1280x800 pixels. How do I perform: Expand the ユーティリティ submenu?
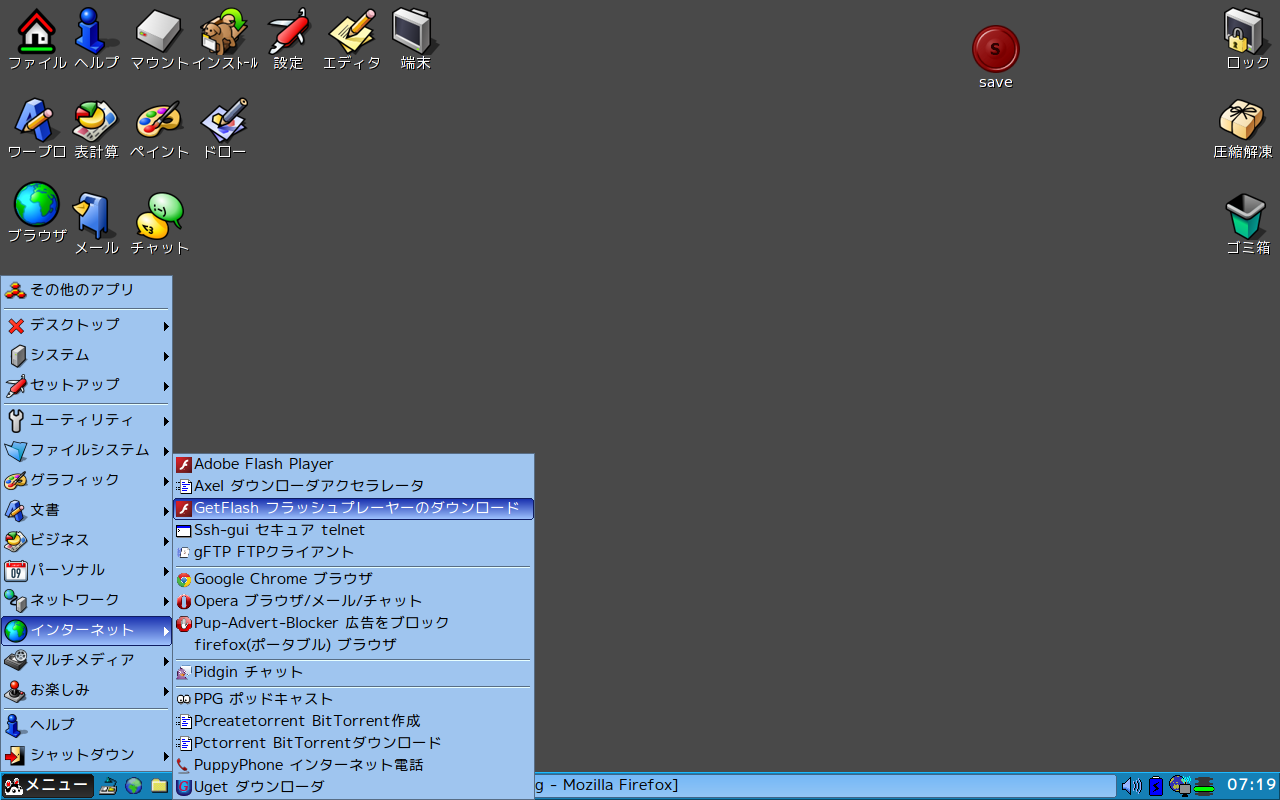pos(87,420)
